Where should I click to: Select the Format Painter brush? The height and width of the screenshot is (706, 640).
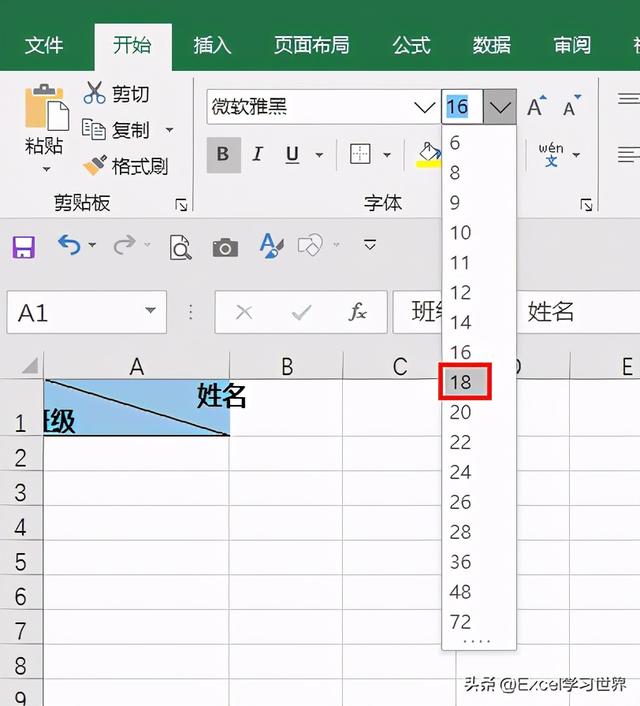tap(95, 166)
